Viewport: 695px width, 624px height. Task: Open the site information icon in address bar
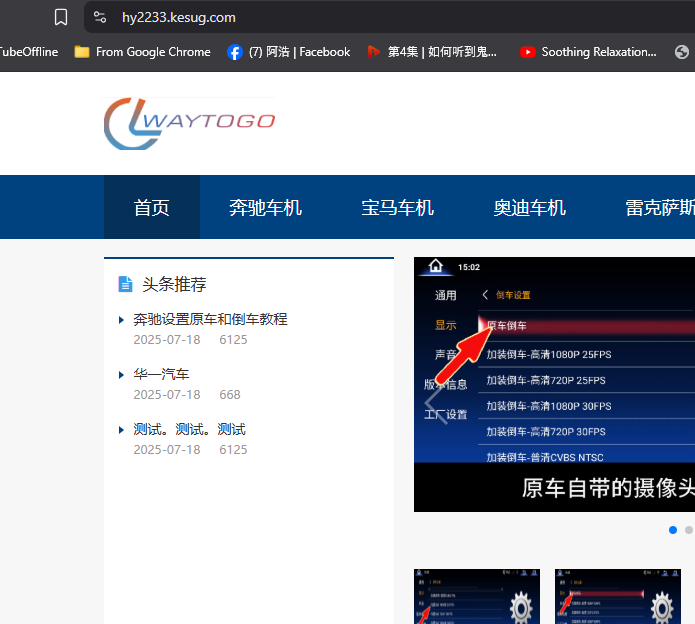(x=100, y=17)
